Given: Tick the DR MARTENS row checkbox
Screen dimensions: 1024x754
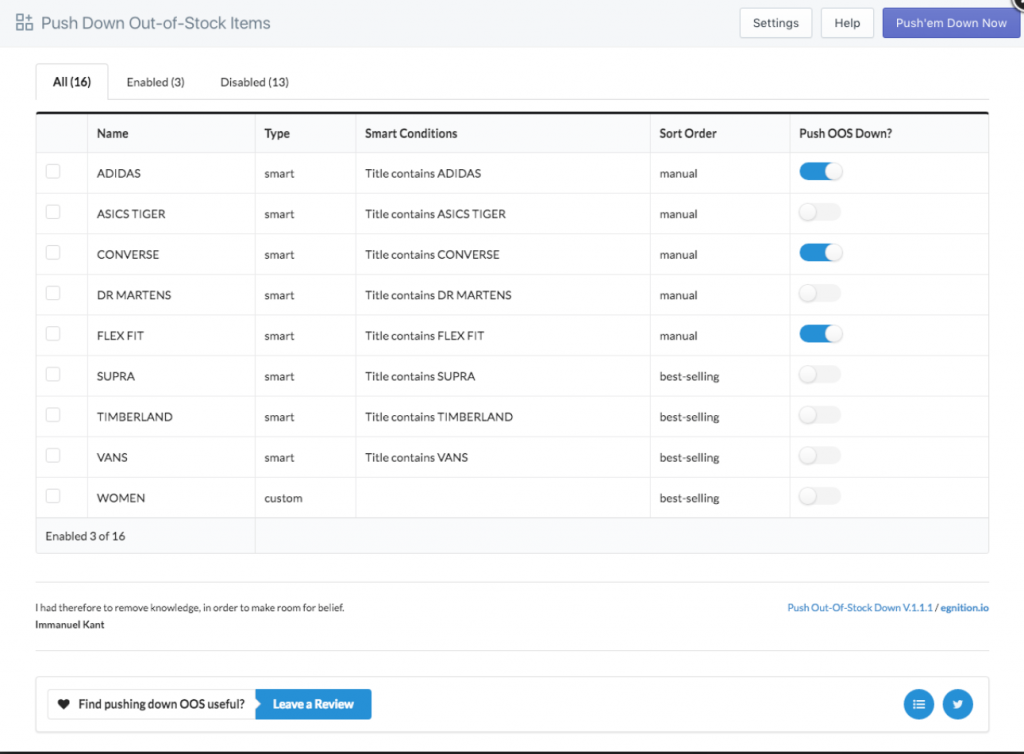Looking at the screenshot, I should click(53, 293).
